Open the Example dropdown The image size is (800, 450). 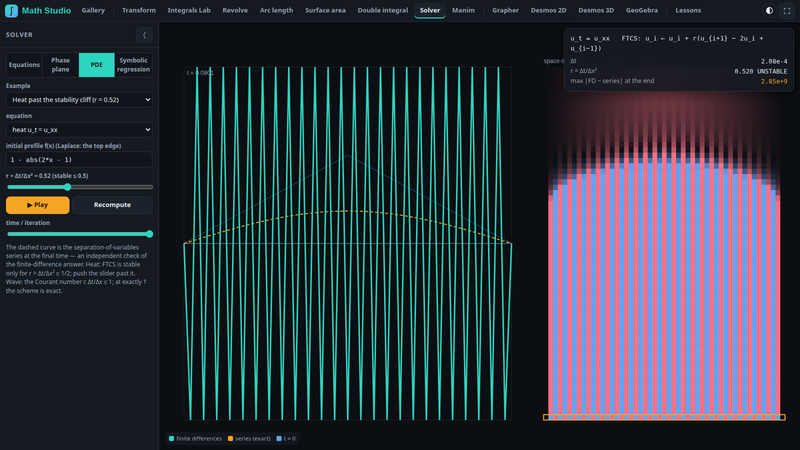coord(79,99)
